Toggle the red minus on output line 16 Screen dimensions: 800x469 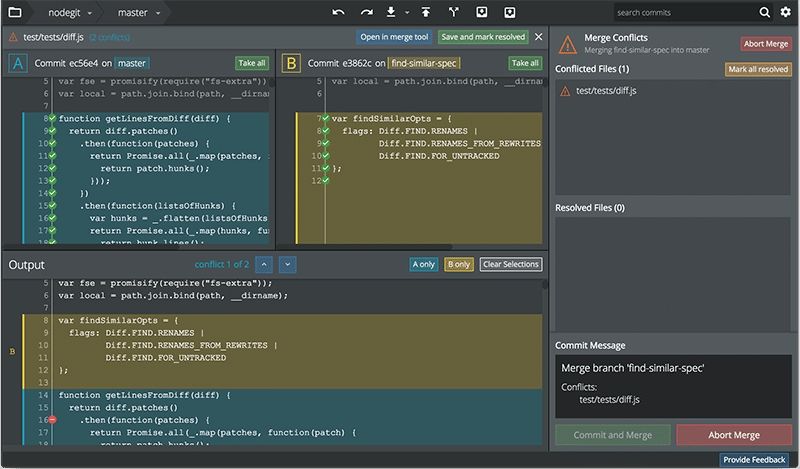coord(53,420)
